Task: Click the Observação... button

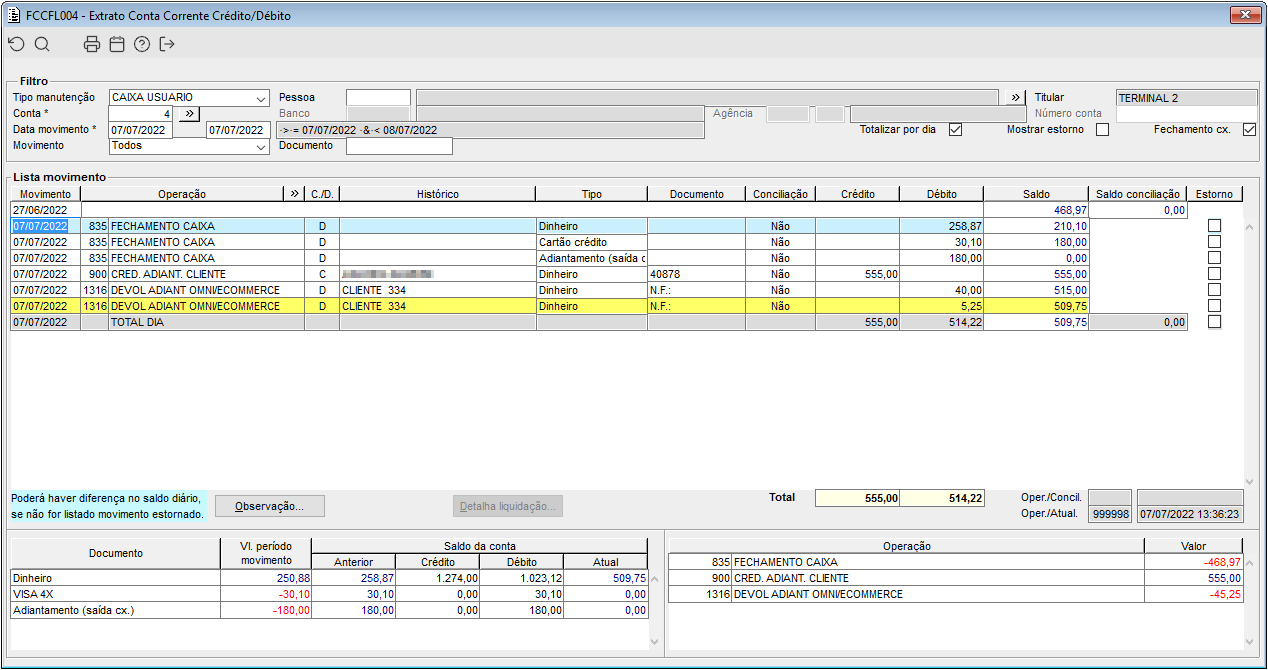Action: 270,506
